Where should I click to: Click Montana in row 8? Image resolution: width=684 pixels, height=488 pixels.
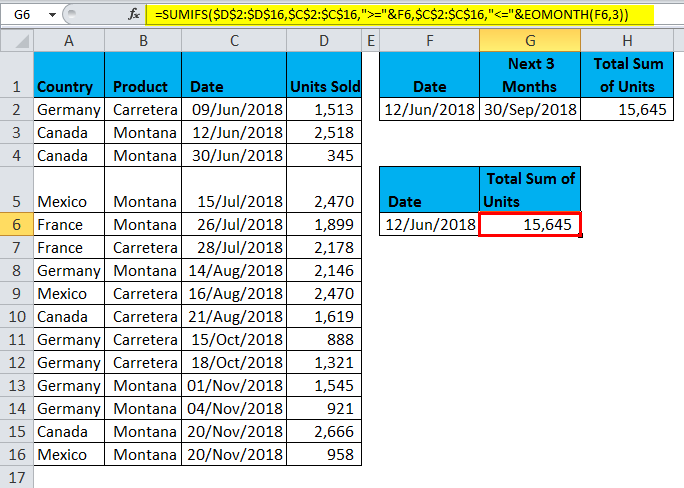point(143,270)
